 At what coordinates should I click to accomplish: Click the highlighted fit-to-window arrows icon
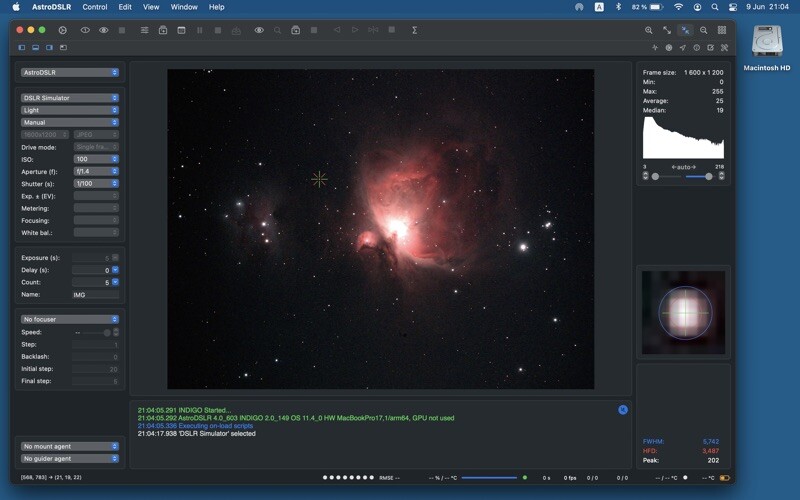[685, 30]
